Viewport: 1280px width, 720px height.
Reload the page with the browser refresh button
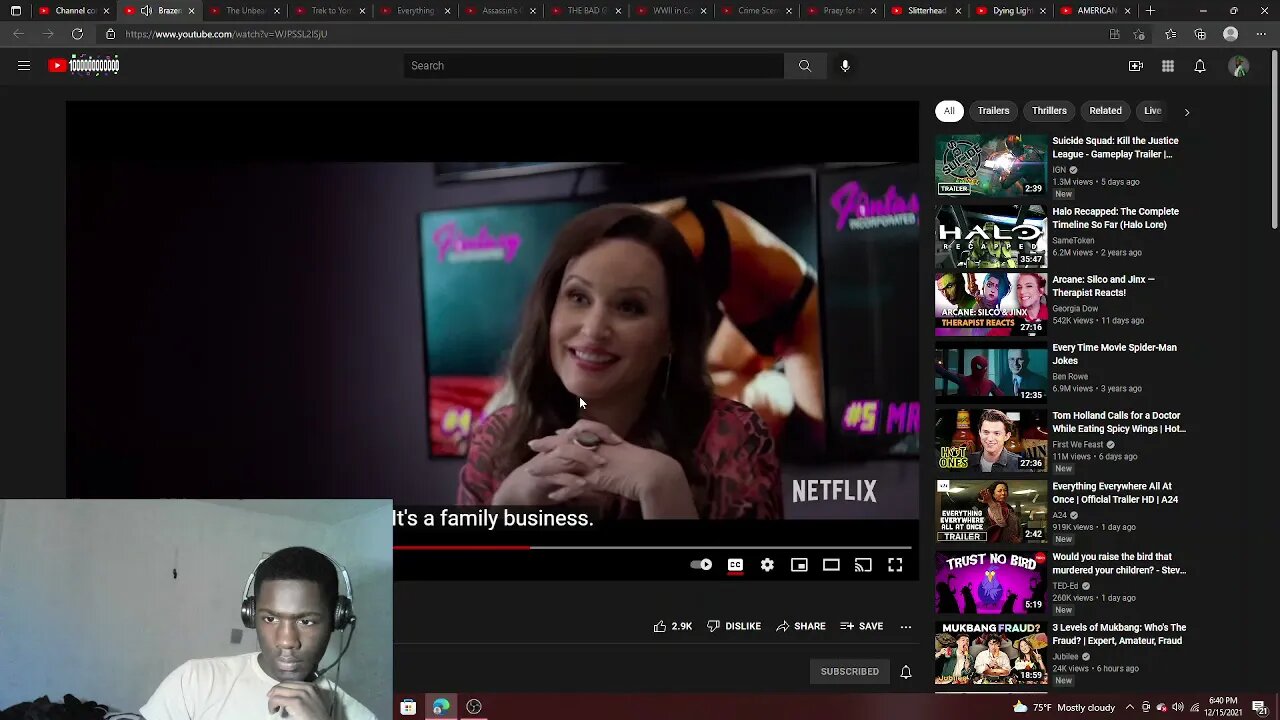pos(77,34)
